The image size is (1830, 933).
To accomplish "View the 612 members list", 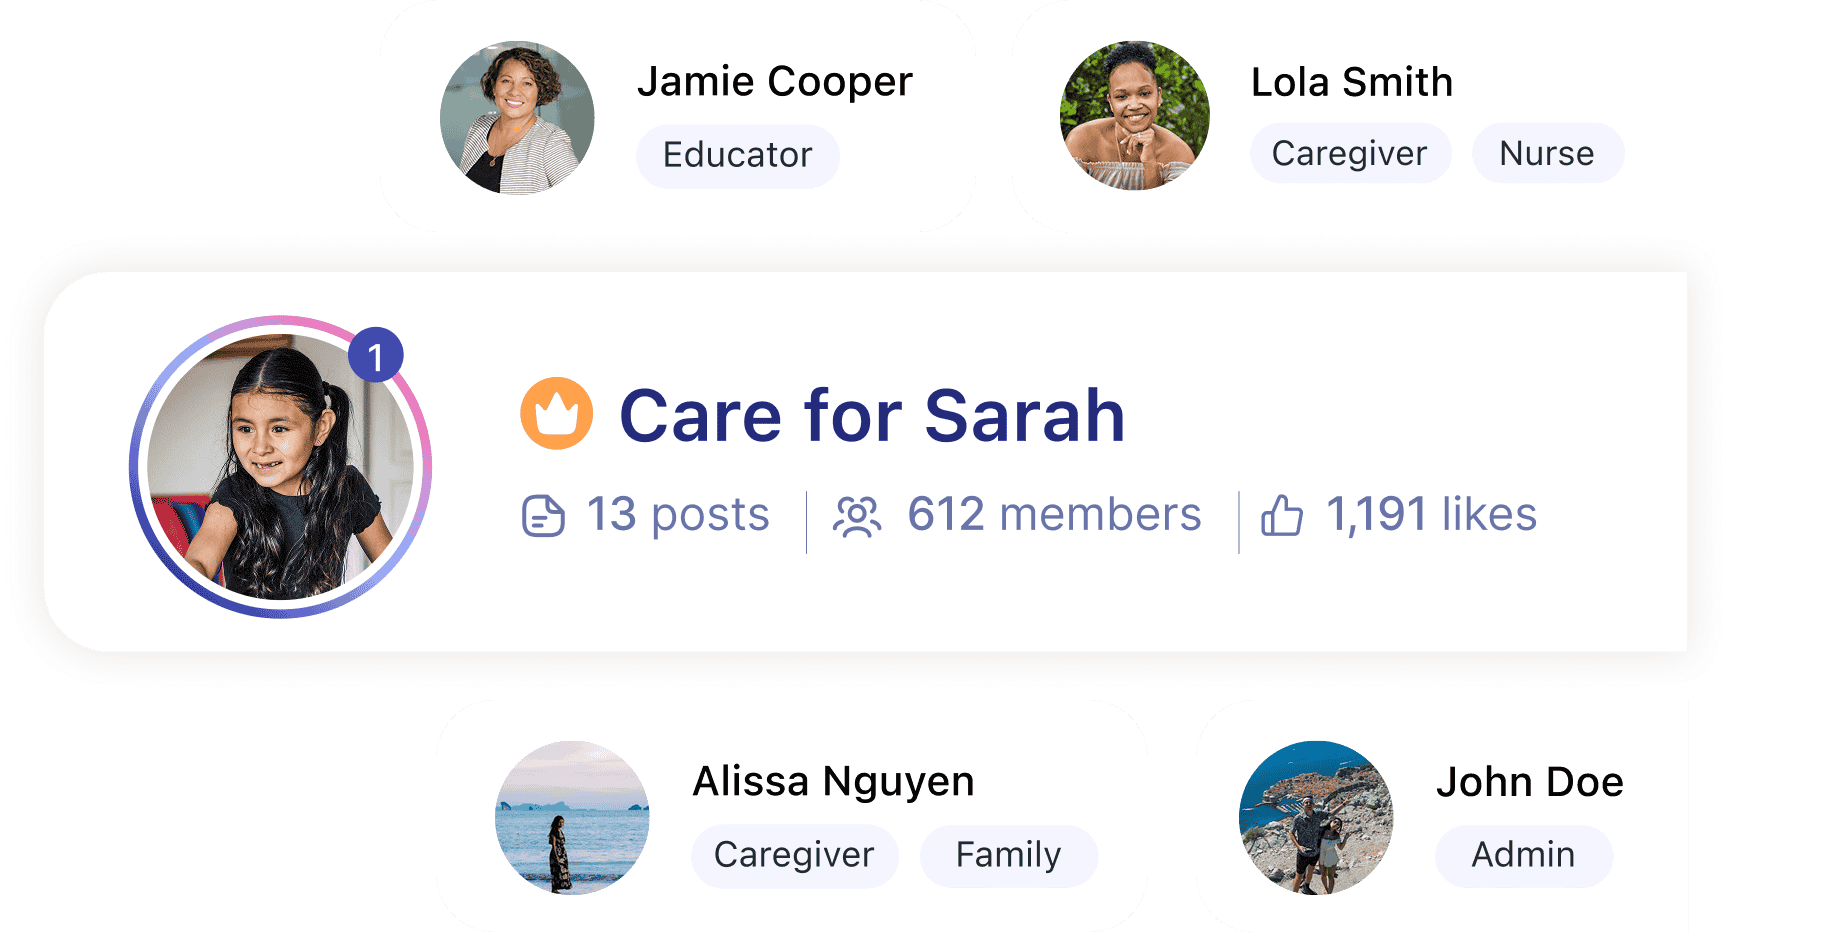I will tap(1054, 516).
